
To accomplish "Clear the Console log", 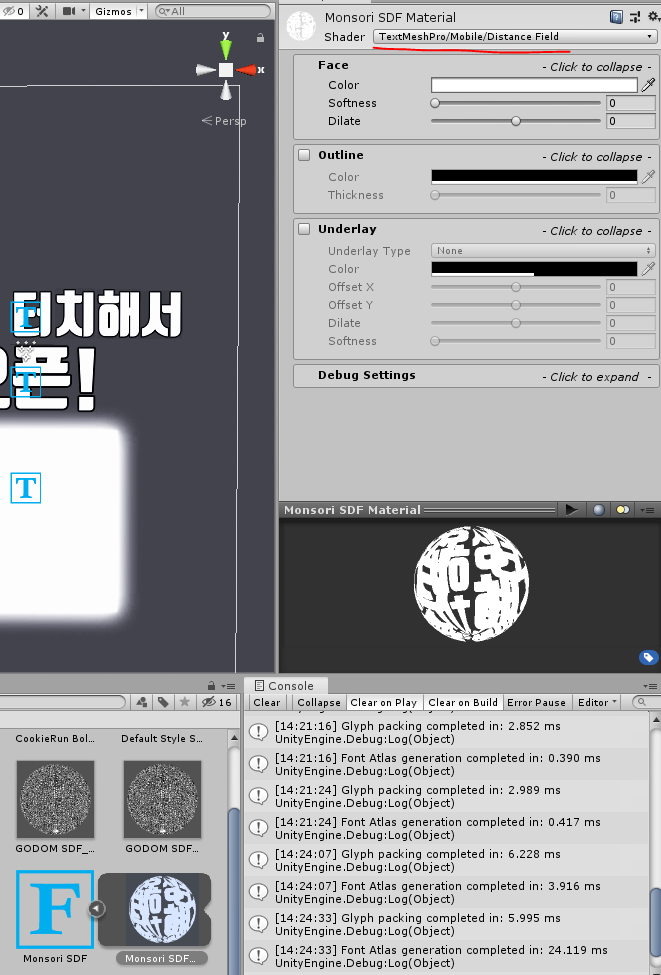I will [x=267, y=702].
